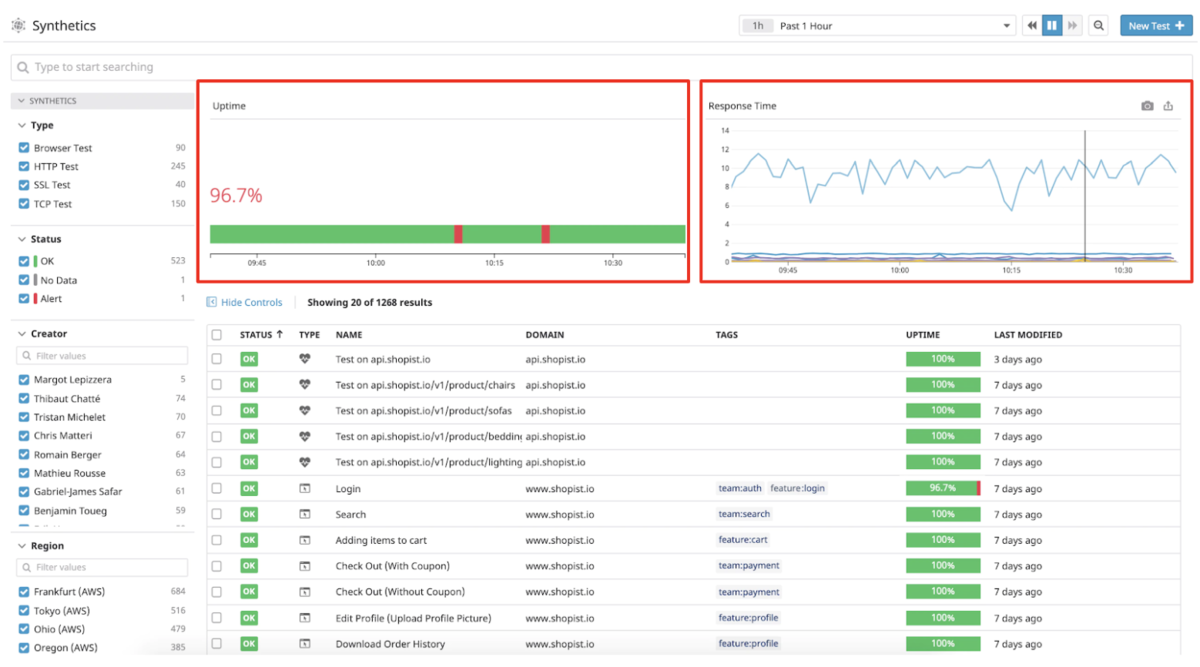The width and height of the screenshot is (1200, 667).
Task: Open the Check Out (With Coupon) test
Action: pos(393,566)
